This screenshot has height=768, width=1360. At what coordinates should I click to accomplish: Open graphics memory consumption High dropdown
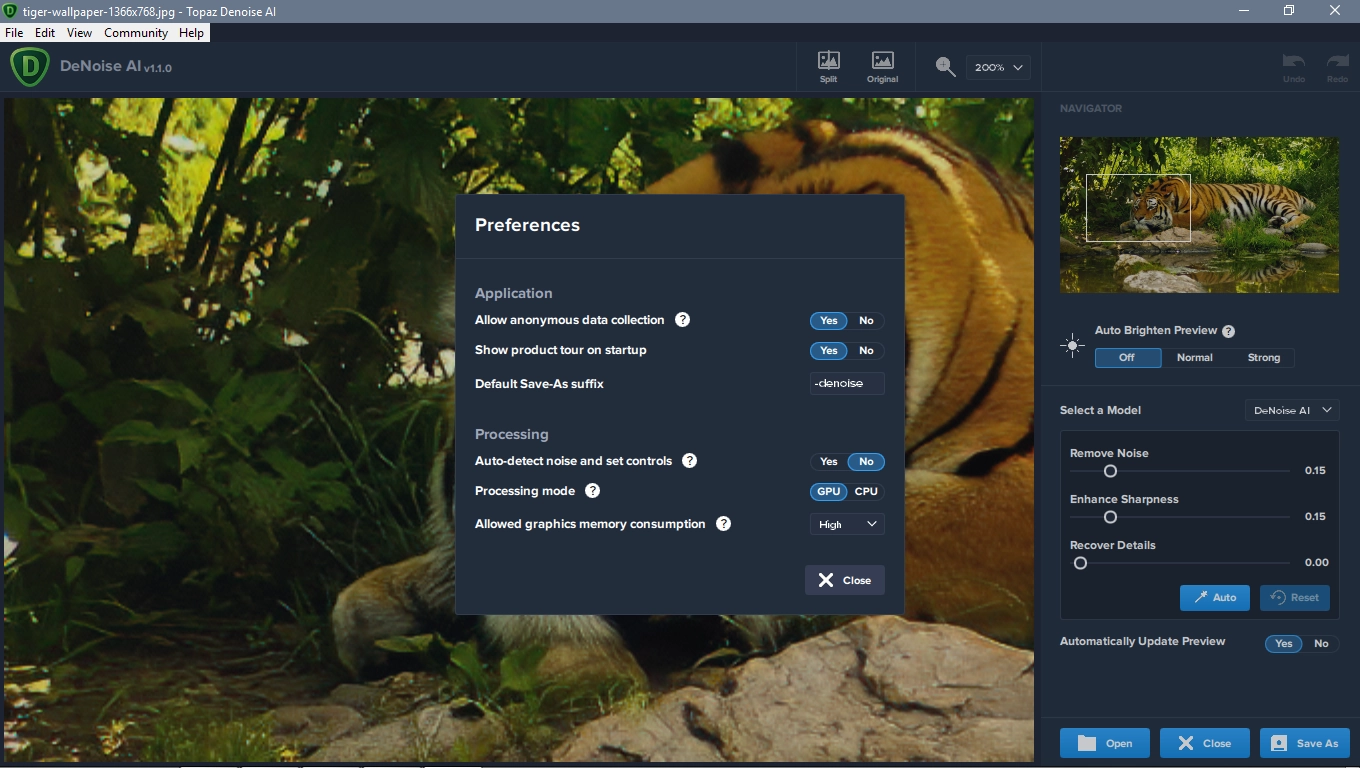point(847,524)
